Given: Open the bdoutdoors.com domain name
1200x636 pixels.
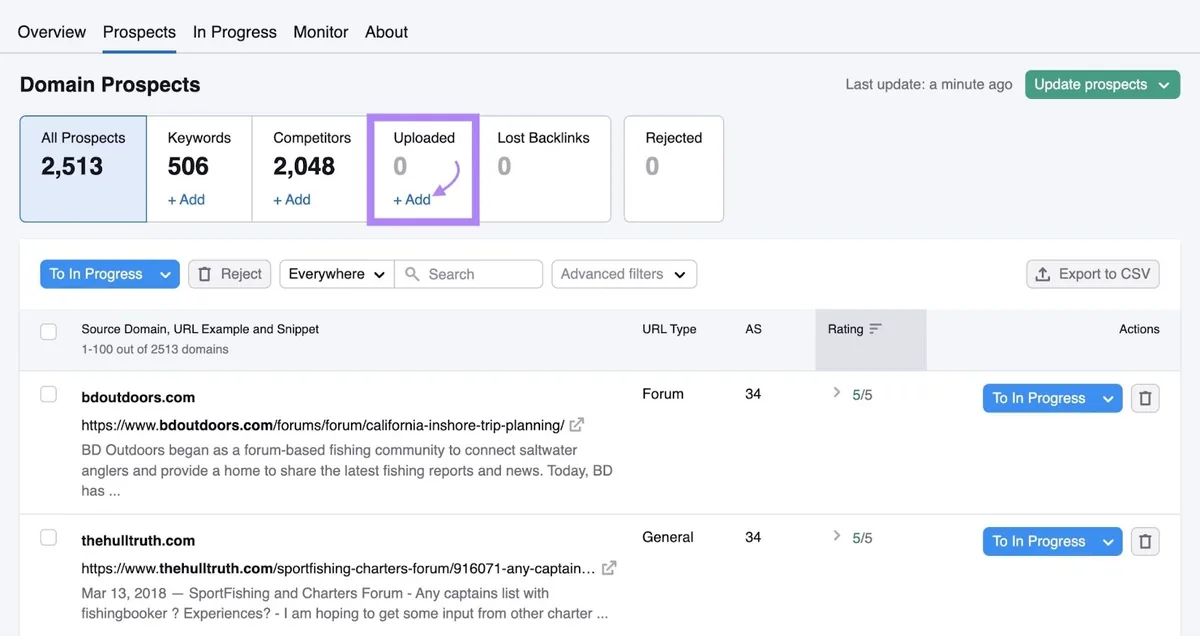Looking at the screenshot, I should pos(138,397).
